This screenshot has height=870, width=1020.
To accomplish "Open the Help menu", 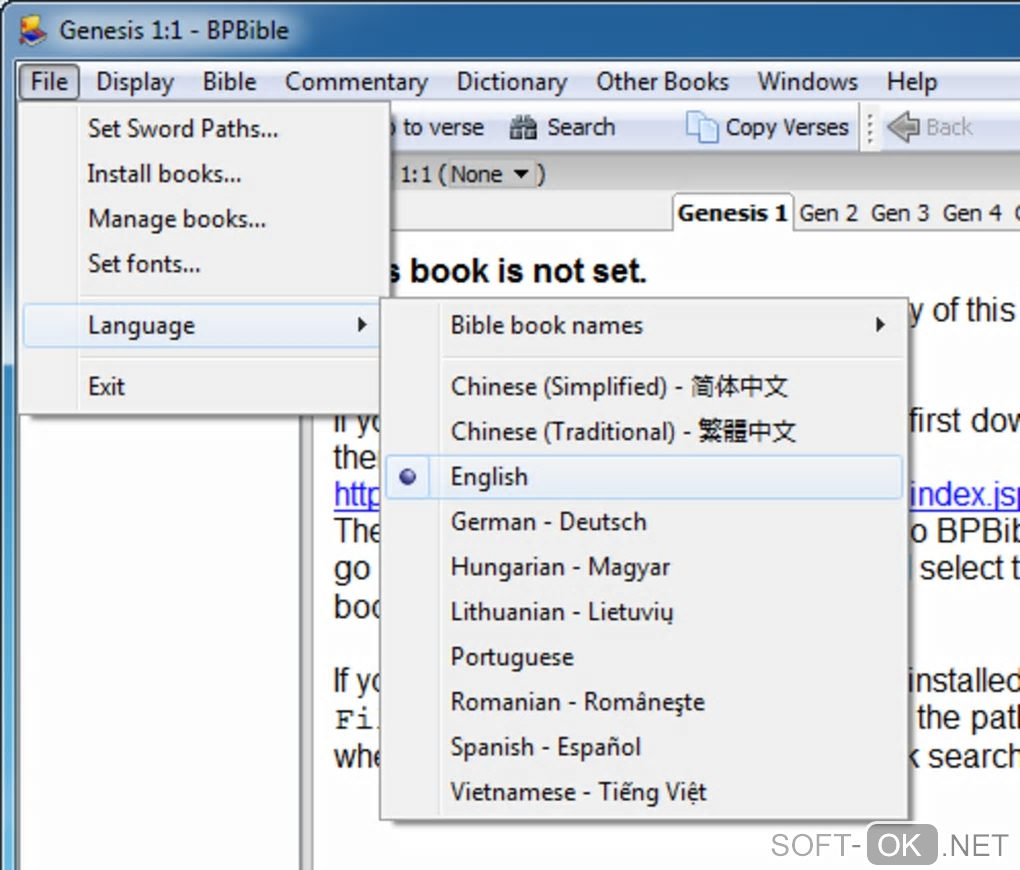I will point(912,82).
